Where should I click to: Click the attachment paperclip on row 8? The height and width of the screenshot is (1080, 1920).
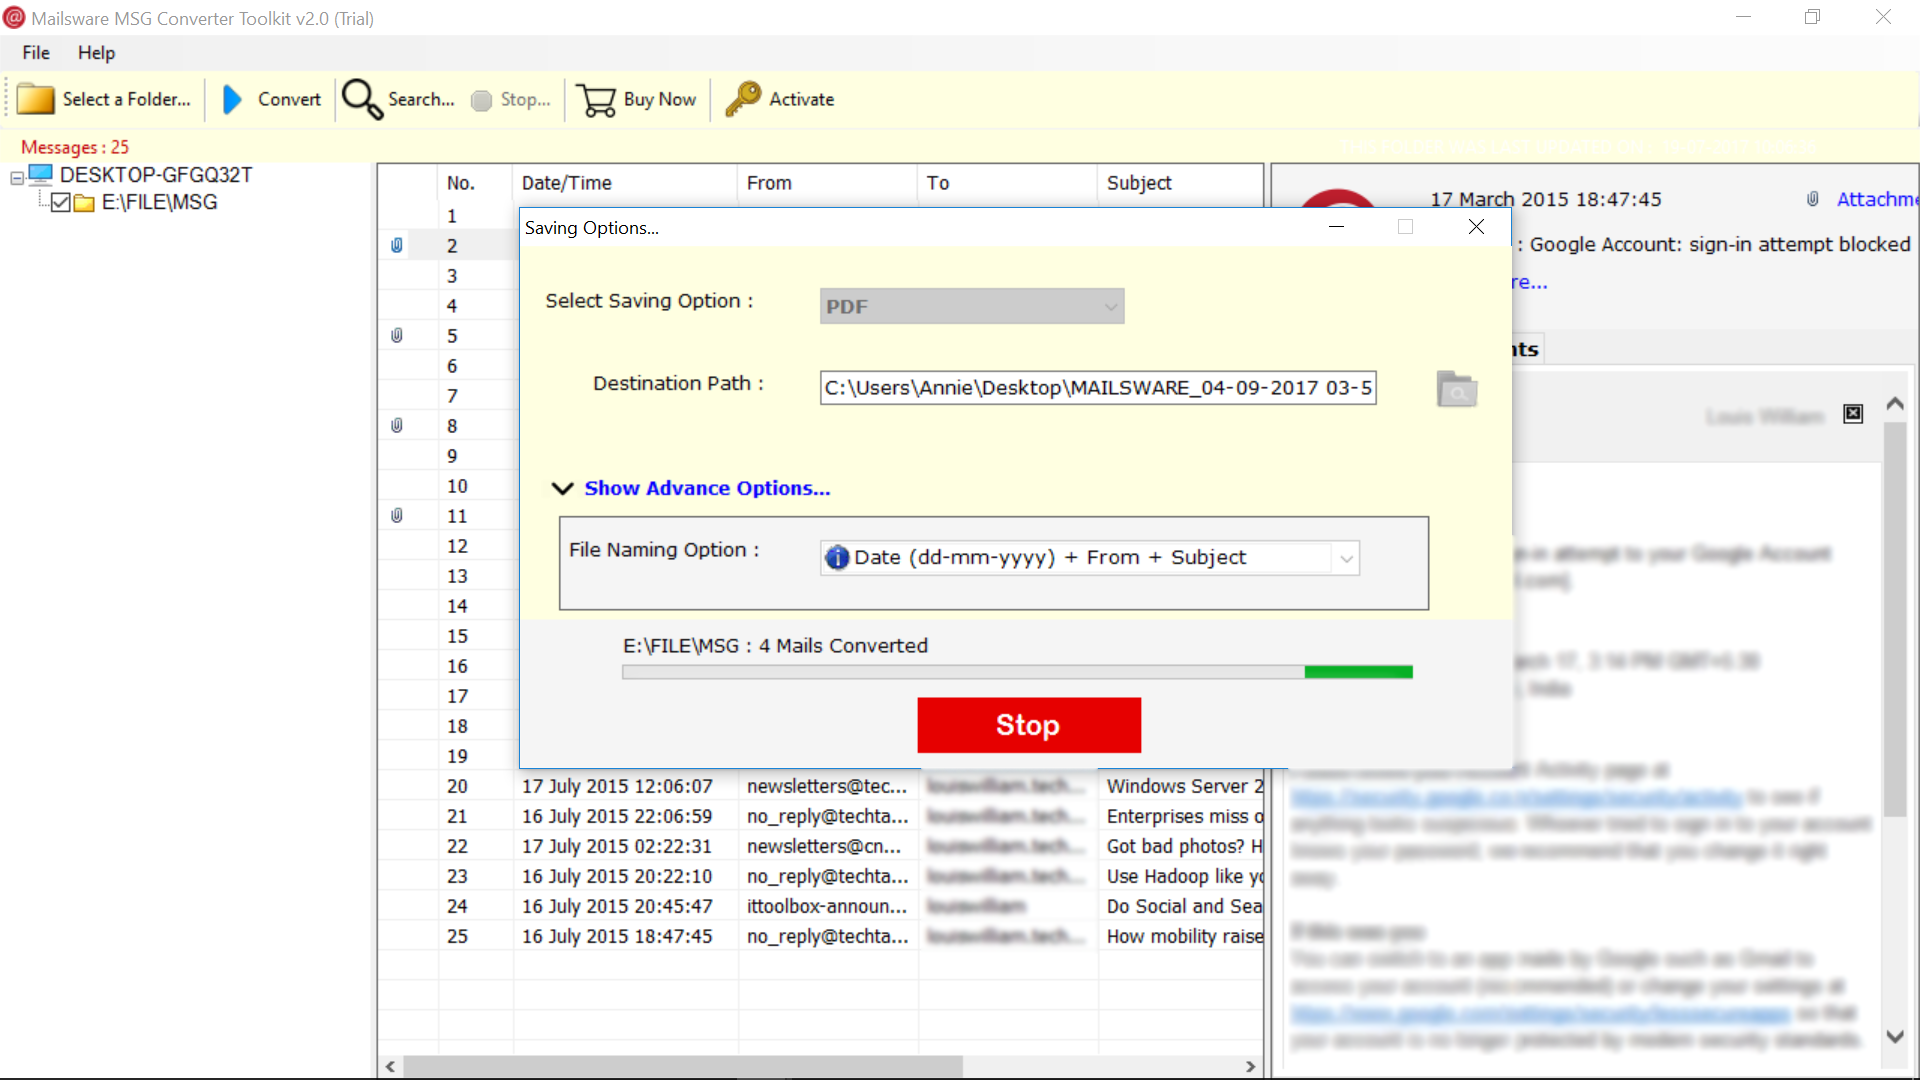pyautogui.click(x=397, y=425)
